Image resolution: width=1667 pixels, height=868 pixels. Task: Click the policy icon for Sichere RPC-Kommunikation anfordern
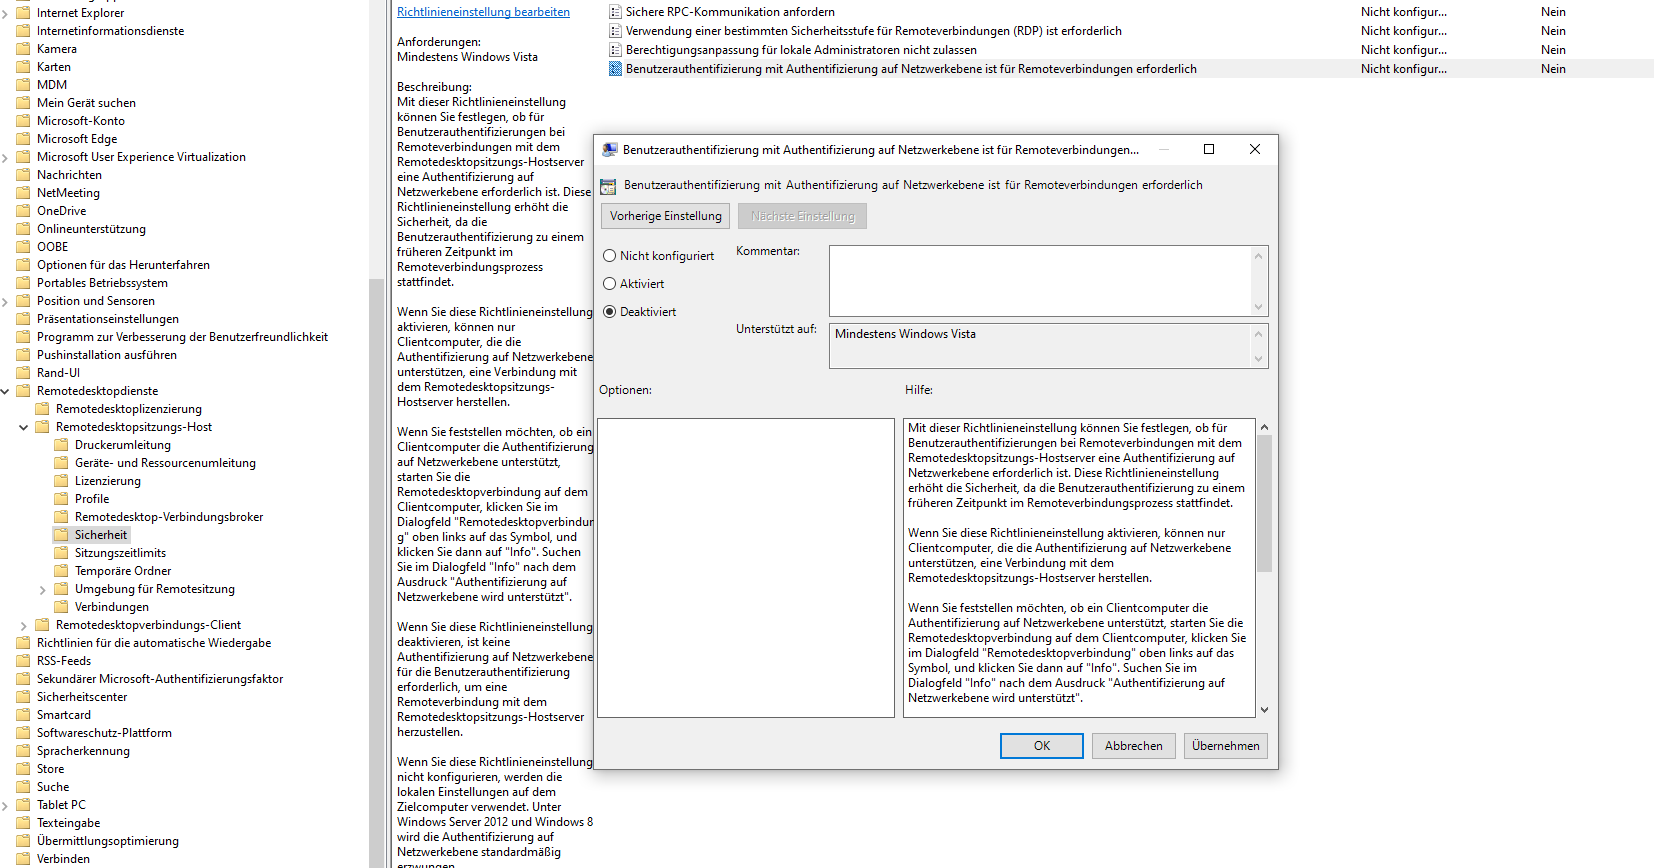coord(615,12)
